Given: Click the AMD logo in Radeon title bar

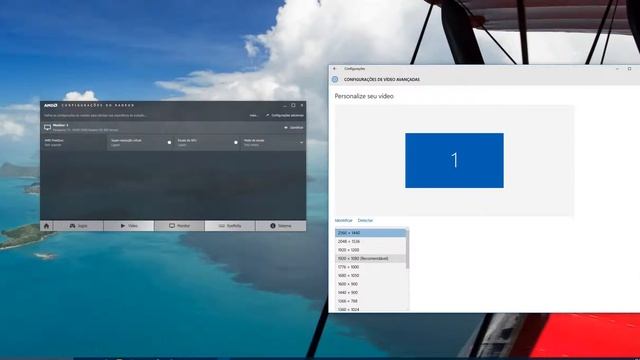Looking at the screenshot, I should pos(51,105).
